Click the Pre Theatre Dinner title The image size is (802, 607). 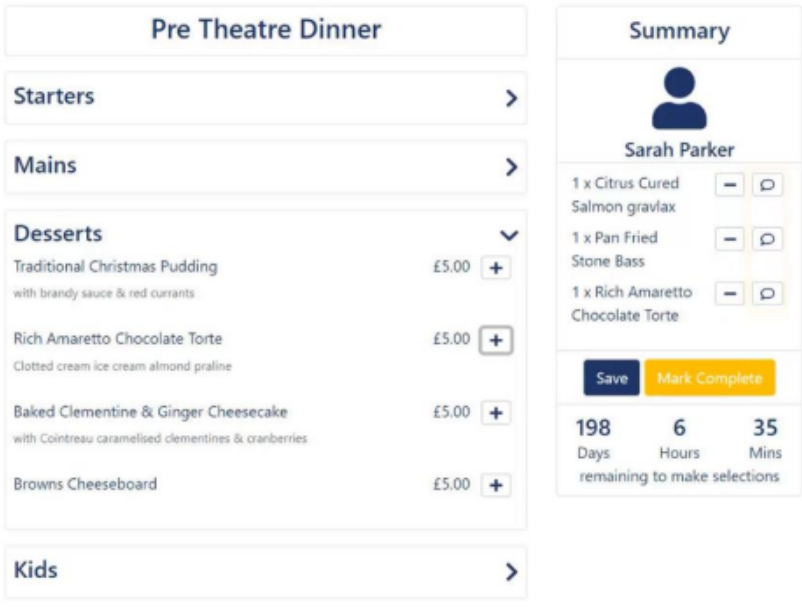click(266, 30)
